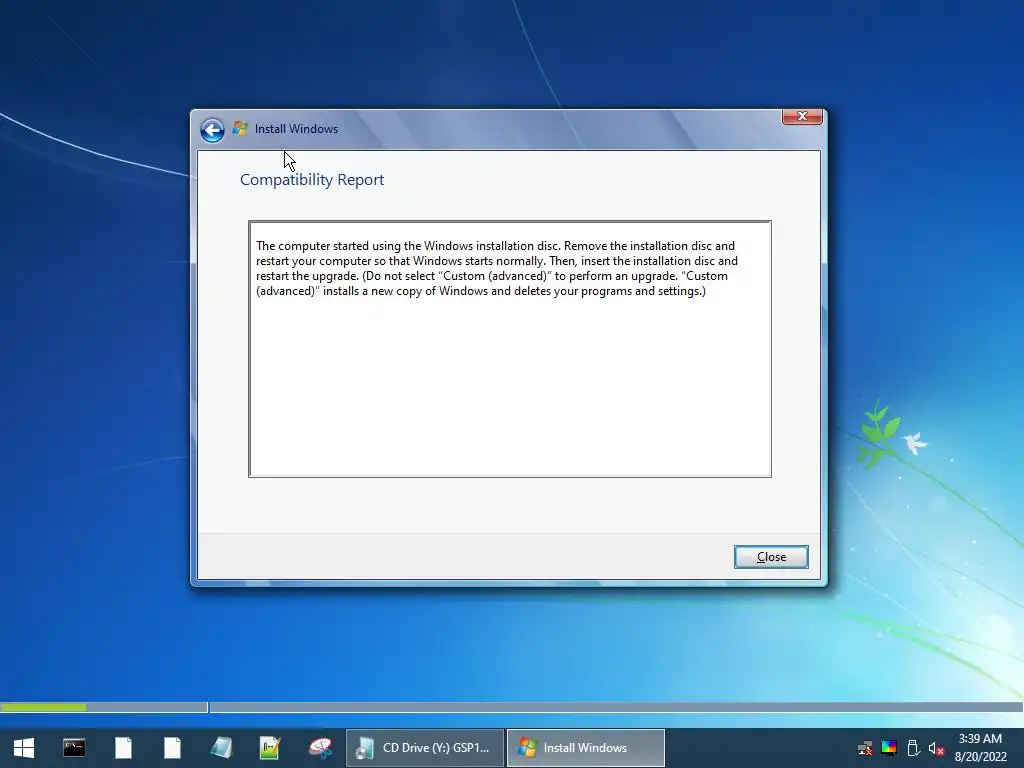Screen dimensions: 1024x768
Task: Open the green notepad with pencil icon
Action: (270, 748)
